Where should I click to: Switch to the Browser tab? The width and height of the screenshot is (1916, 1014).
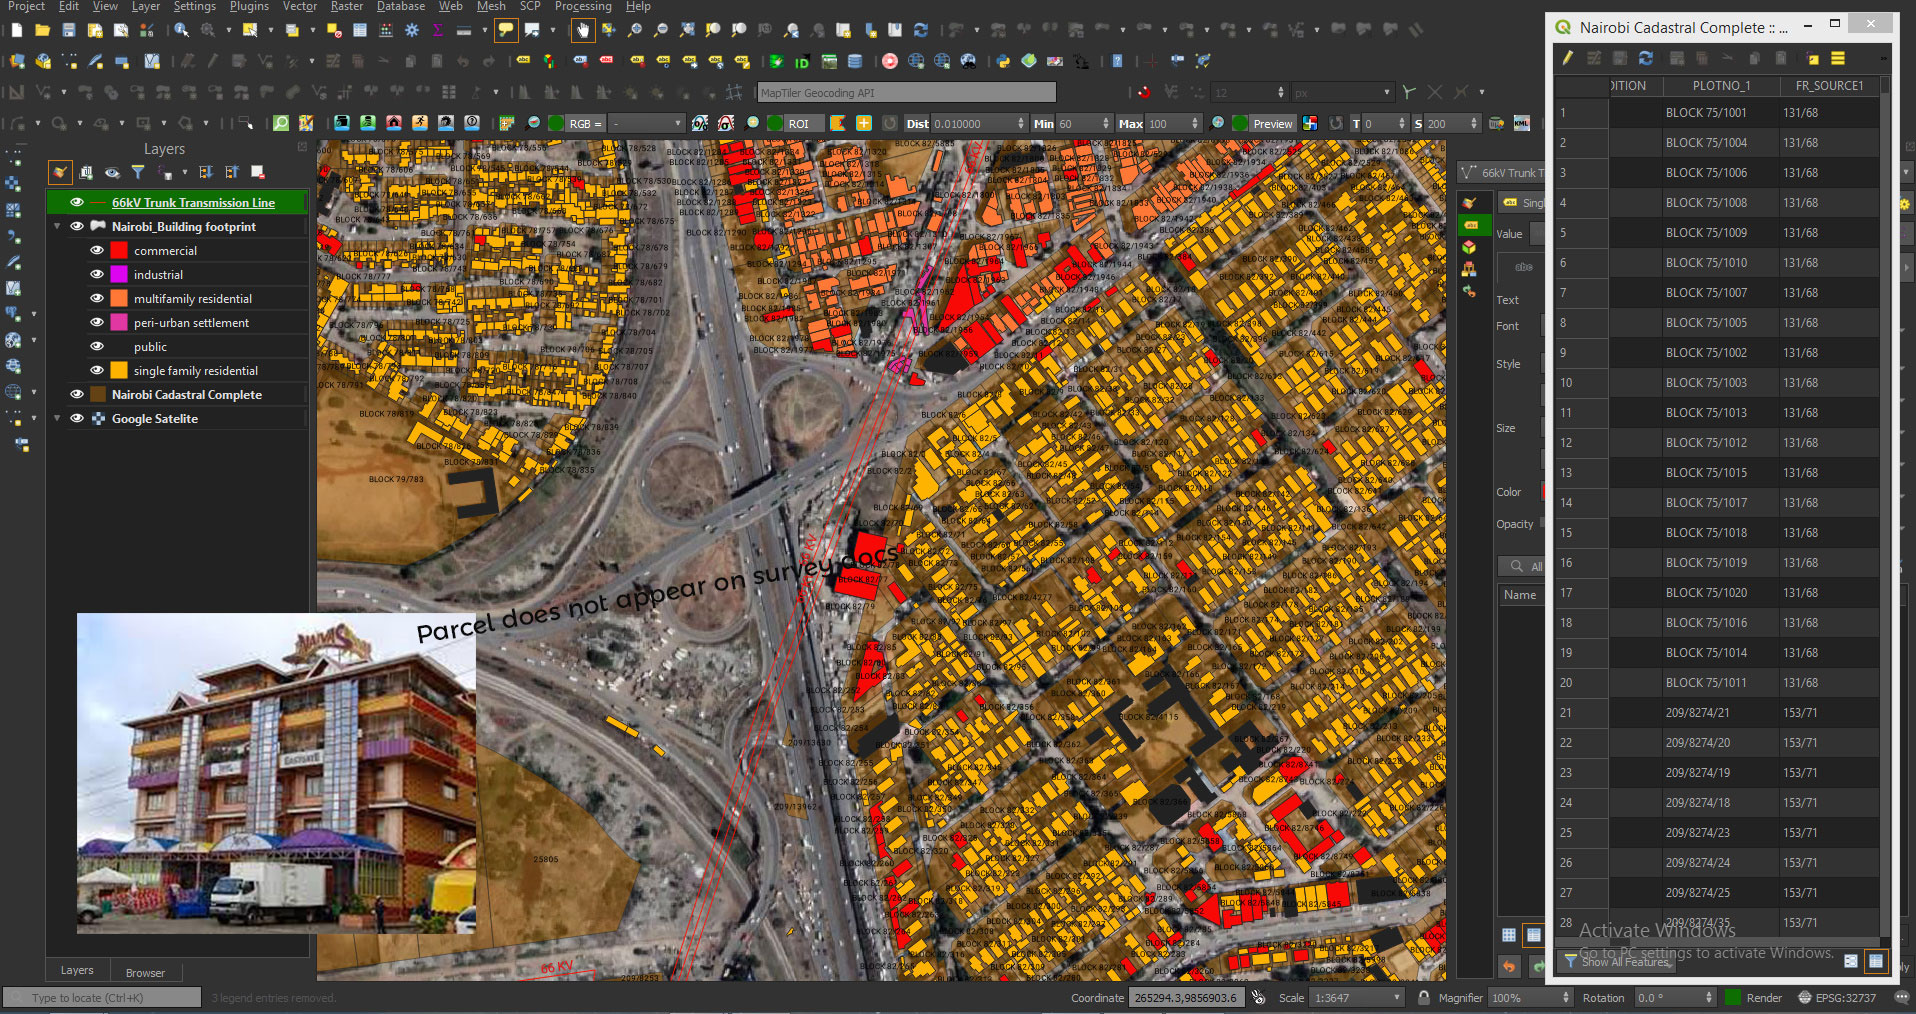pyautogui.click(x=145, y=972)
